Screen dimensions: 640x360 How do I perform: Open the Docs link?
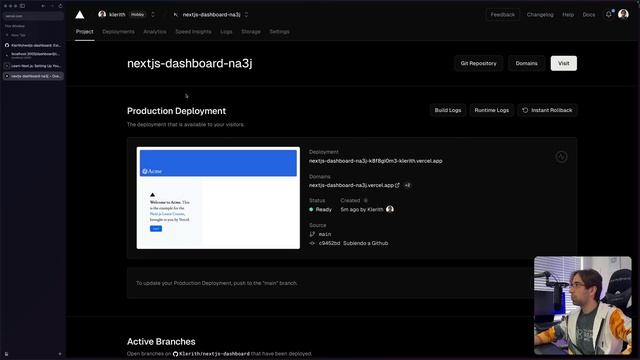(589, 15)
